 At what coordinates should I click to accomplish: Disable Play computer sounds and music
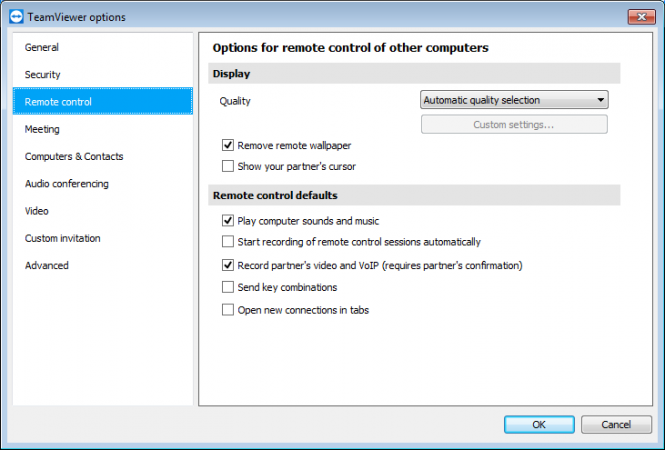click(x=228, y=221)
